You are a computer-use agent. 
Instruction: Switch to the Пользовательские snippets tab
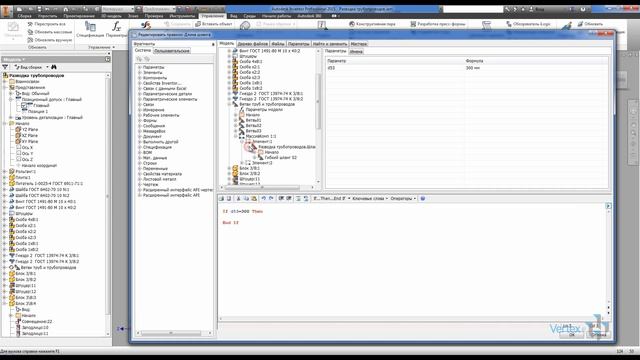coord(172,51)
